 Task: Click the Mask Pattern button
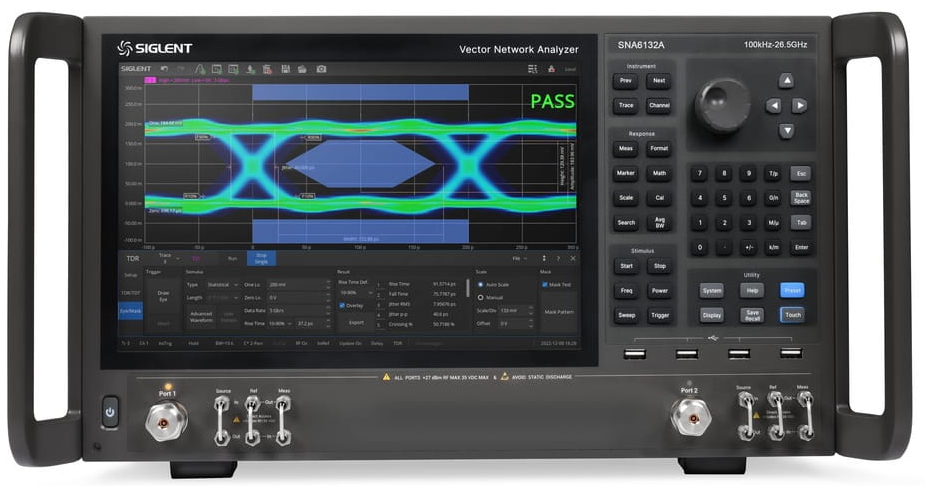(x=559, y=312)
